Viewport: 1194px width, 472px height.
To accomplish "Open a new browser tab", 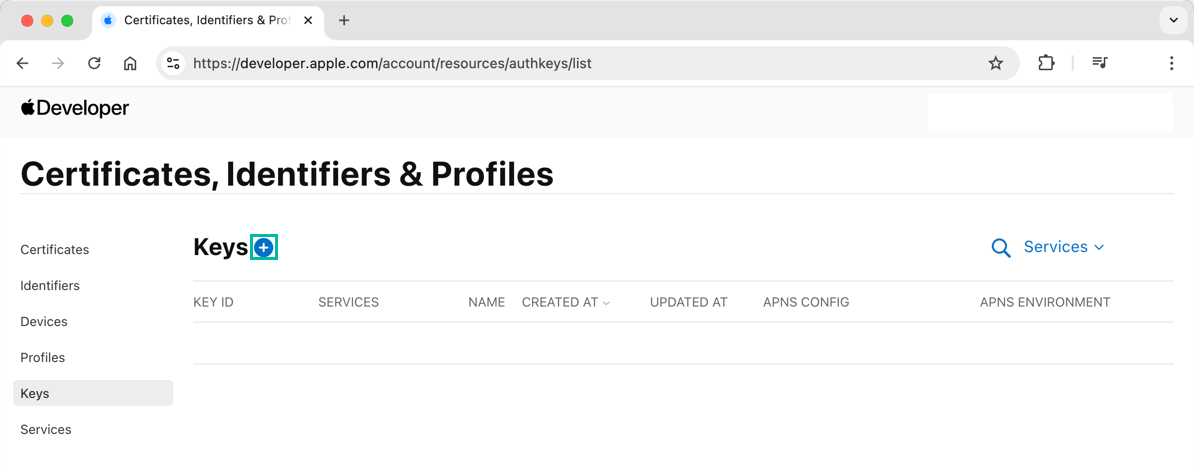I will (344, 20).
